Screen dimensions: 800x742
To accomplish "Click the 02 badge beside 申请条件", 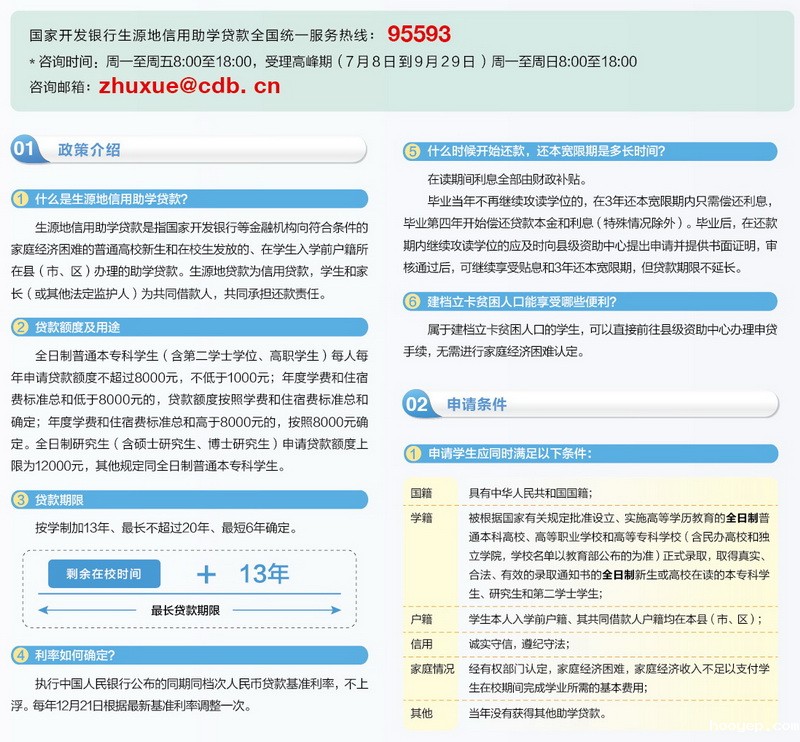I will [x=417, y=404].
